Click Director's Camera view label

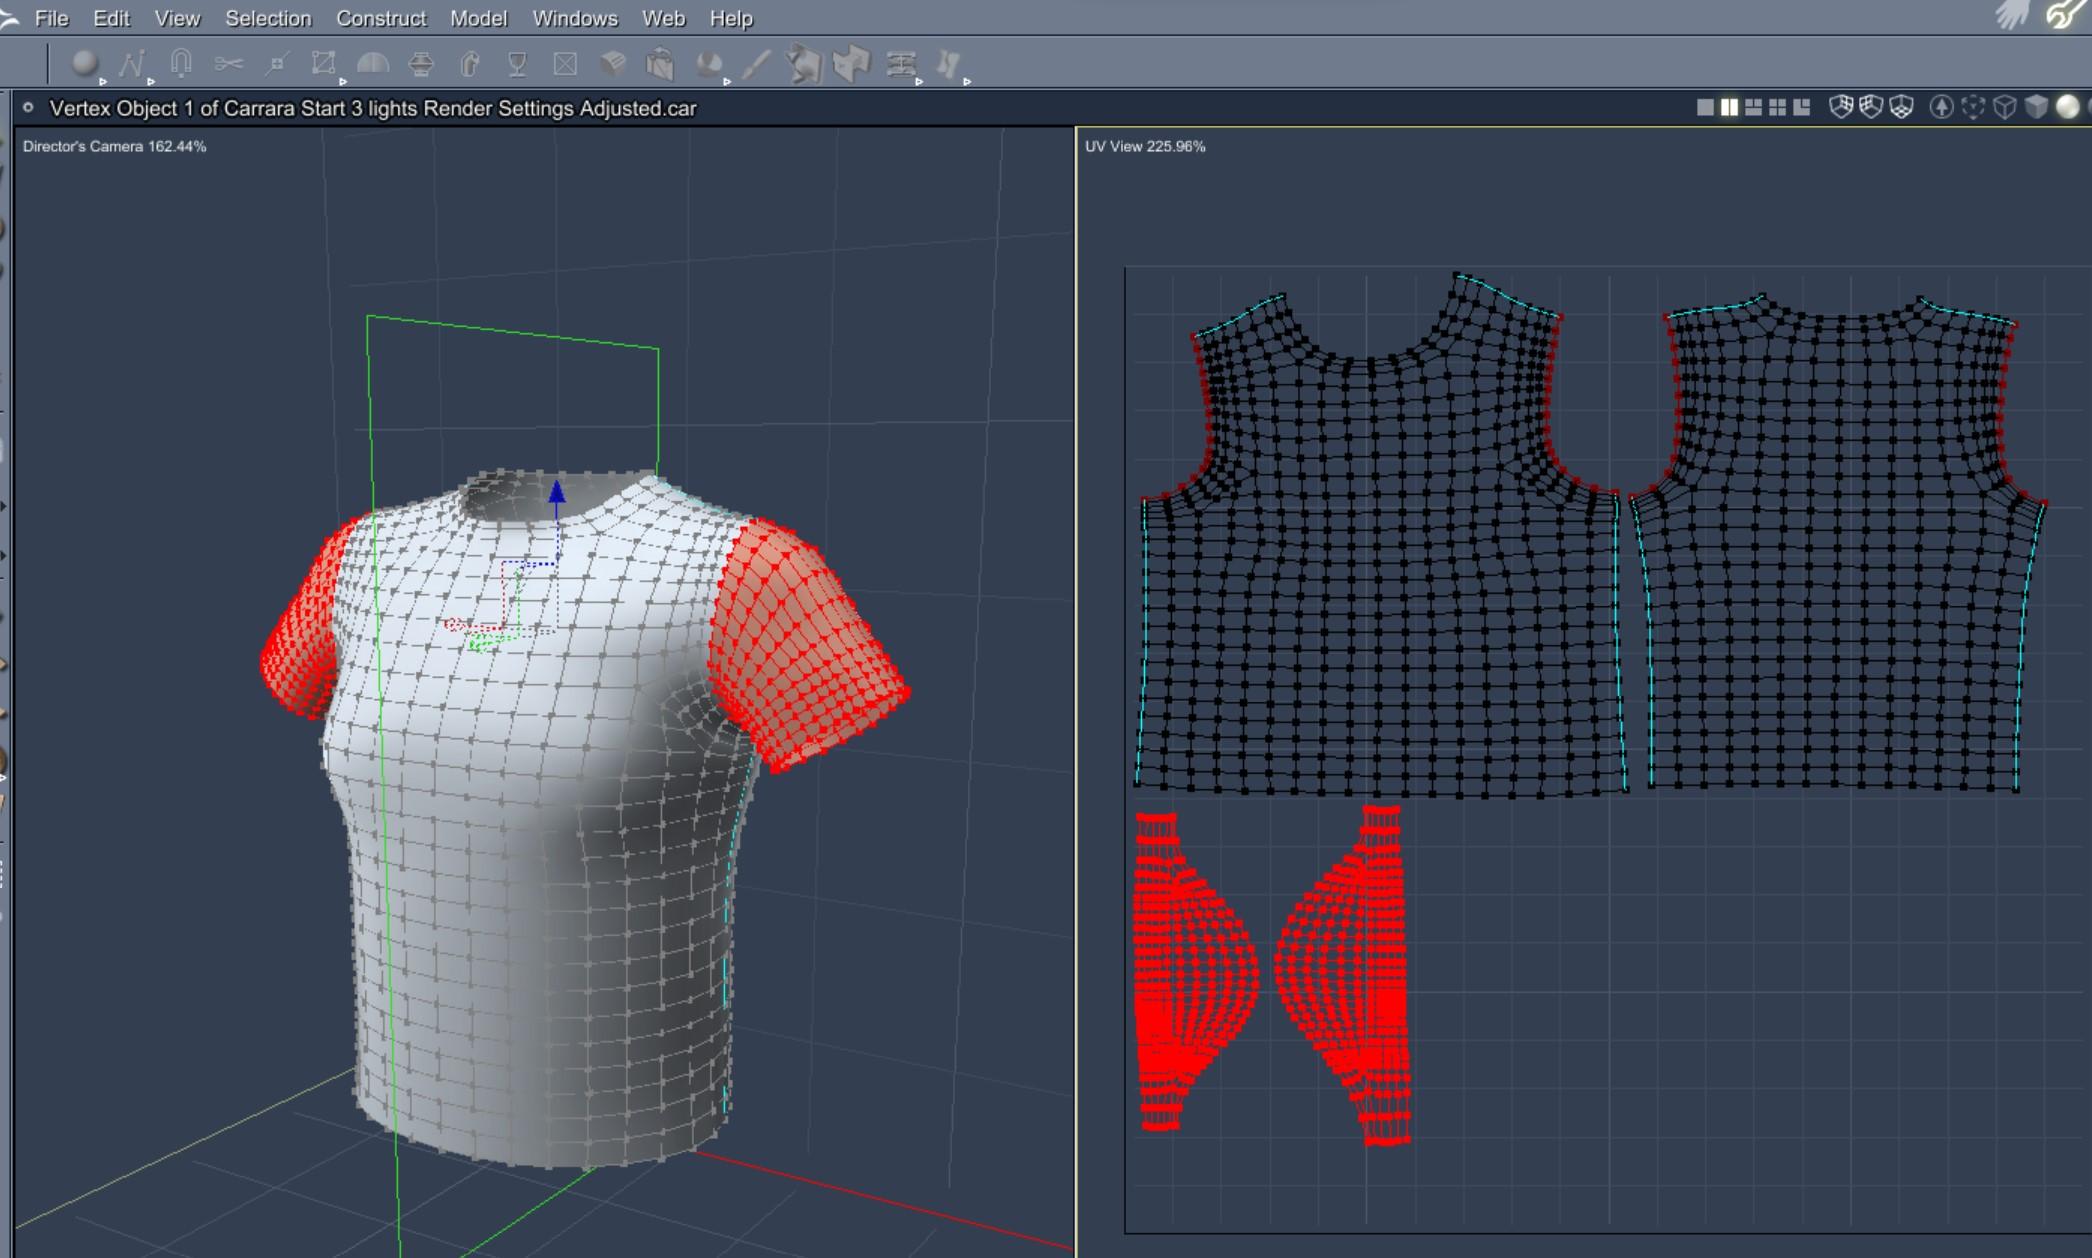[114, 146]
